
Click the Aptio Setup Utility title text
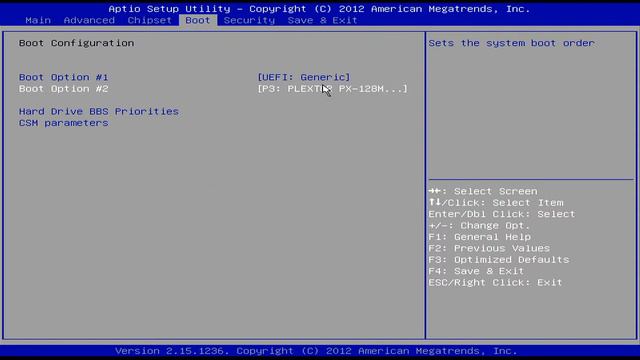[319, 9]
